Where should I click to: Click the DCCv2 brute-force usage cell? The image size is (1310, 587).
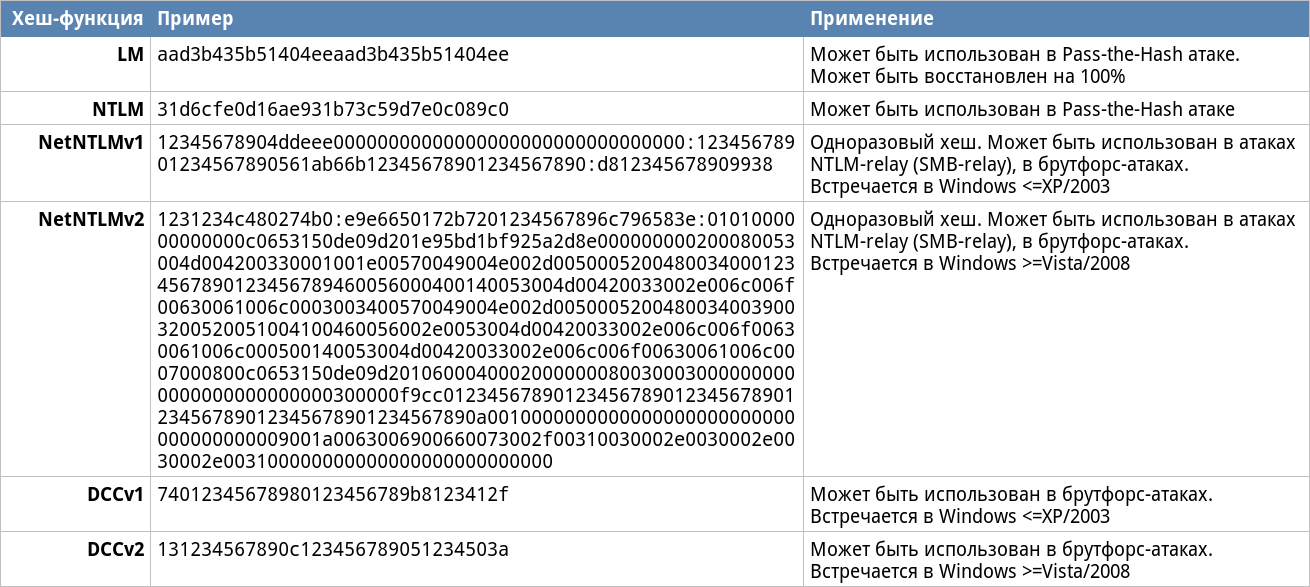[1011, 560]
